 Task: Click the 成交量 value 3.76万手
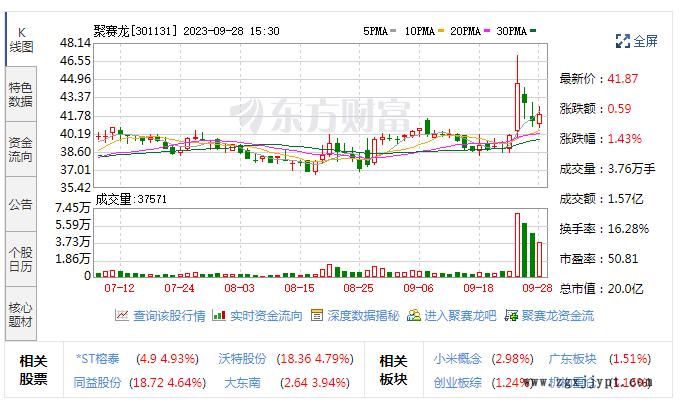[631, 169]
